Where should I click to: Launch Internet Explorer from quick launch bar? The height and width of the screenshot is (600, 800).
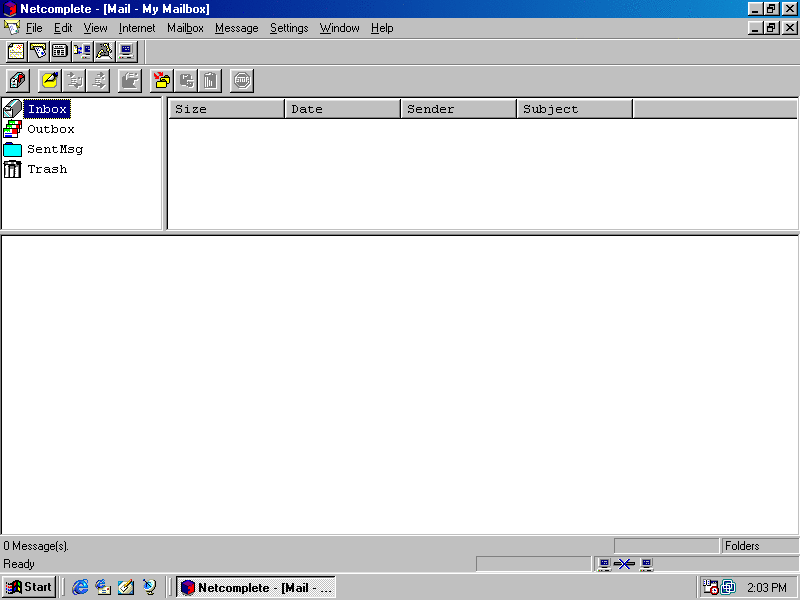(x=81, y=587)
